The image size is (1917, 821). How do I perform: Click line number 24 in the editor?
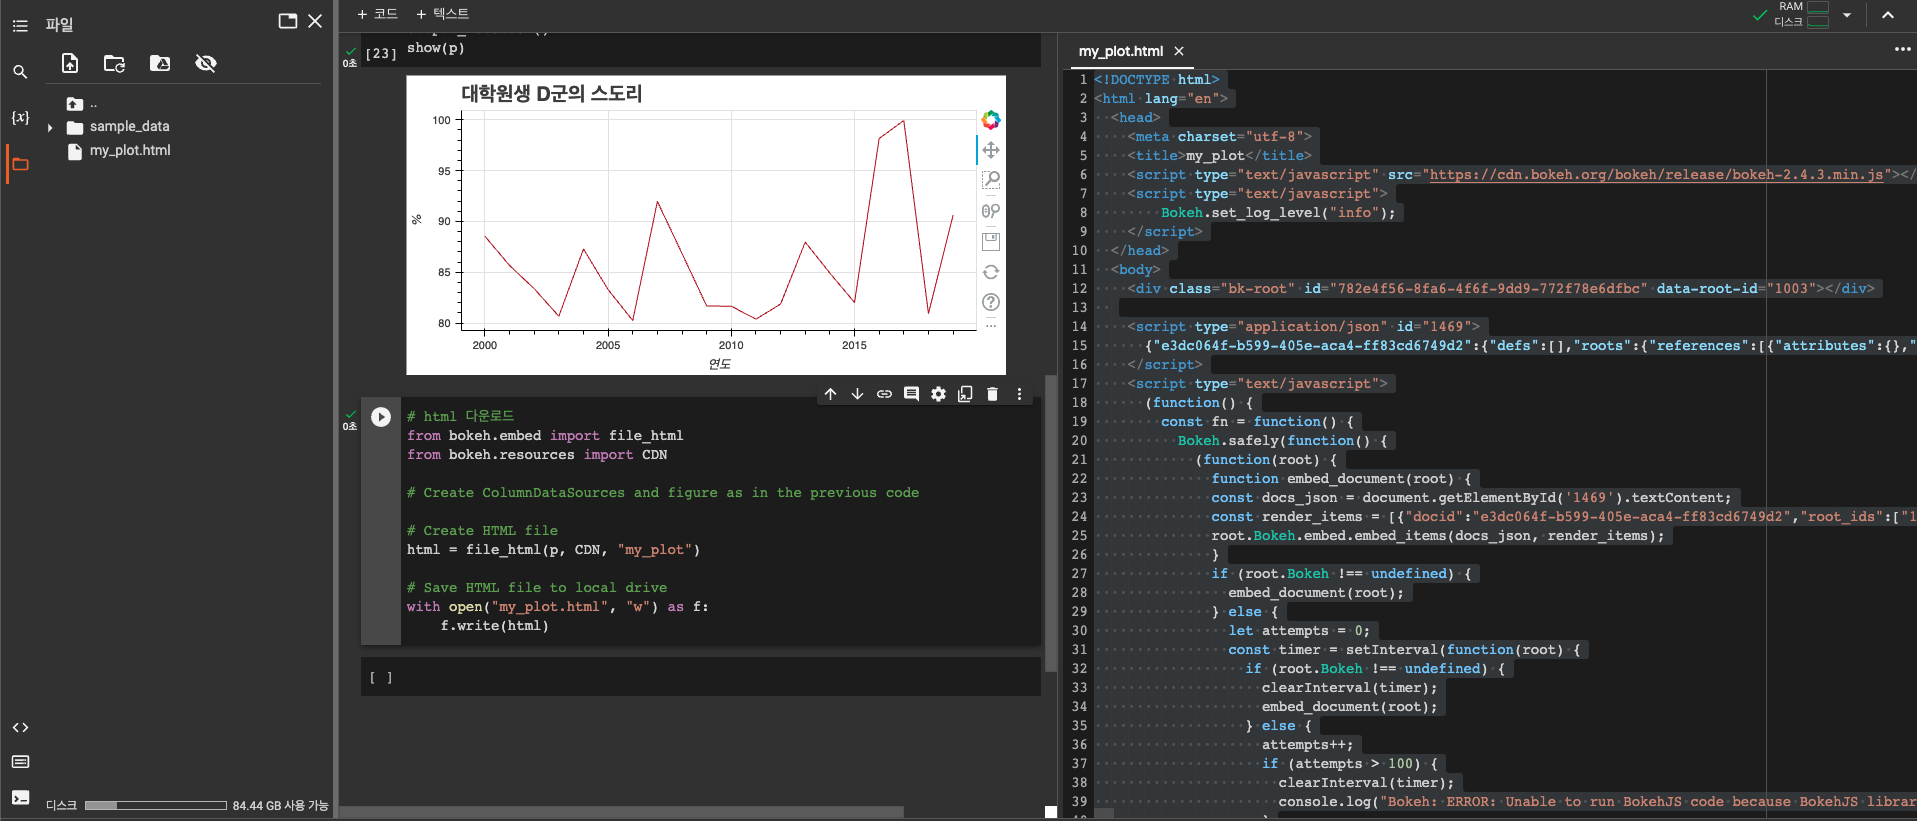click(1079, 516)
